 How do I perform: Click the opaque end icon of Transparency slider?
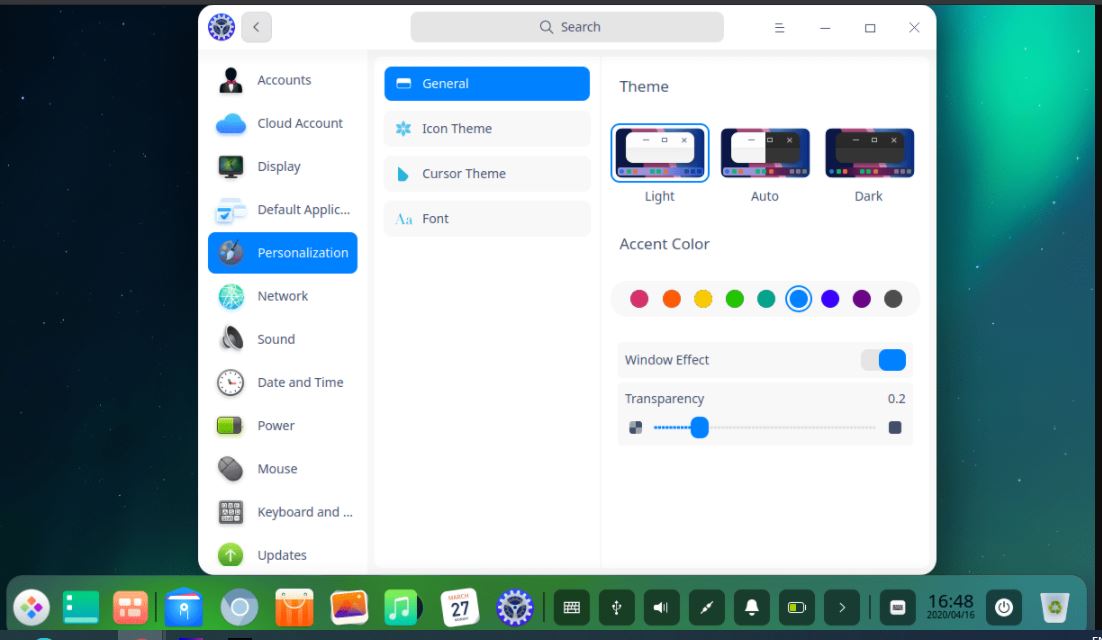coord(895,427)
